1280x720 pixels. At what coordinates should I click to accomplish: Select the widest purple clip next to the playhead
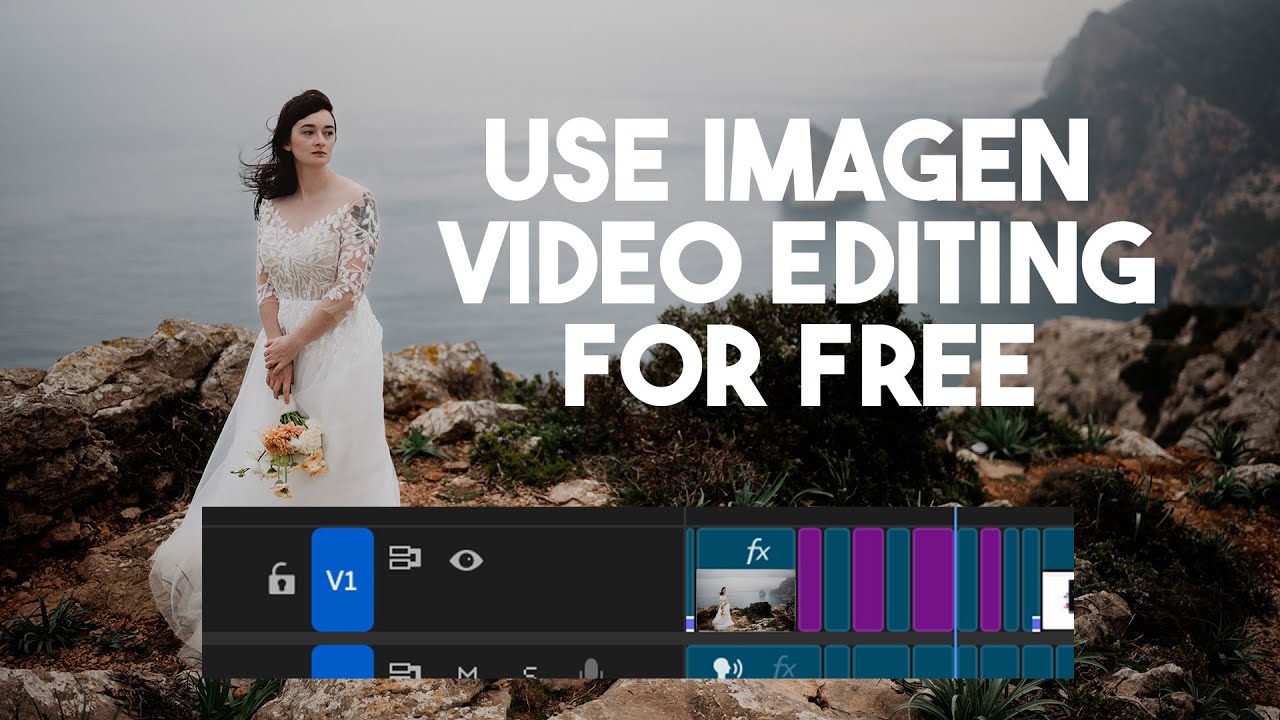click(x=933, y=580)
